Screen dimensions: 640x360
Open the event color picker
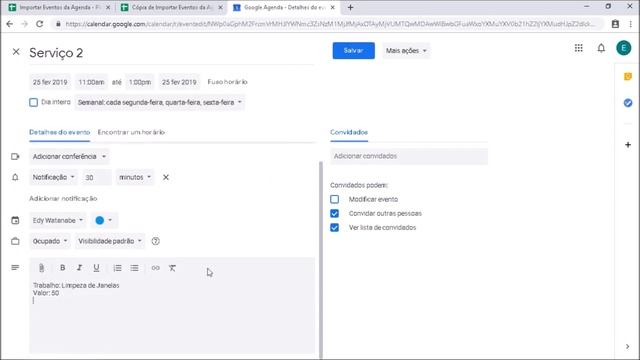(104, 220)
